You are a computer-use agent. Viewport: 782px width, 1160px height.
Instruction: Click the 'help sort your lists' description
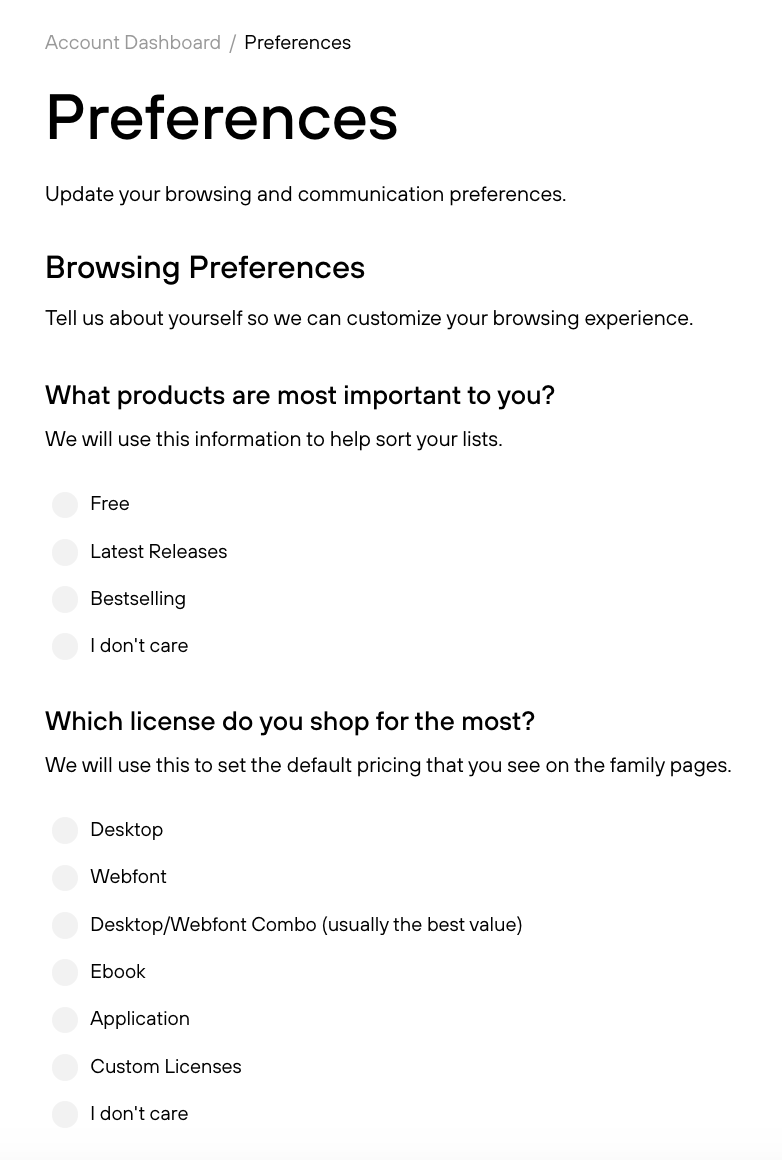coord(274,439)
